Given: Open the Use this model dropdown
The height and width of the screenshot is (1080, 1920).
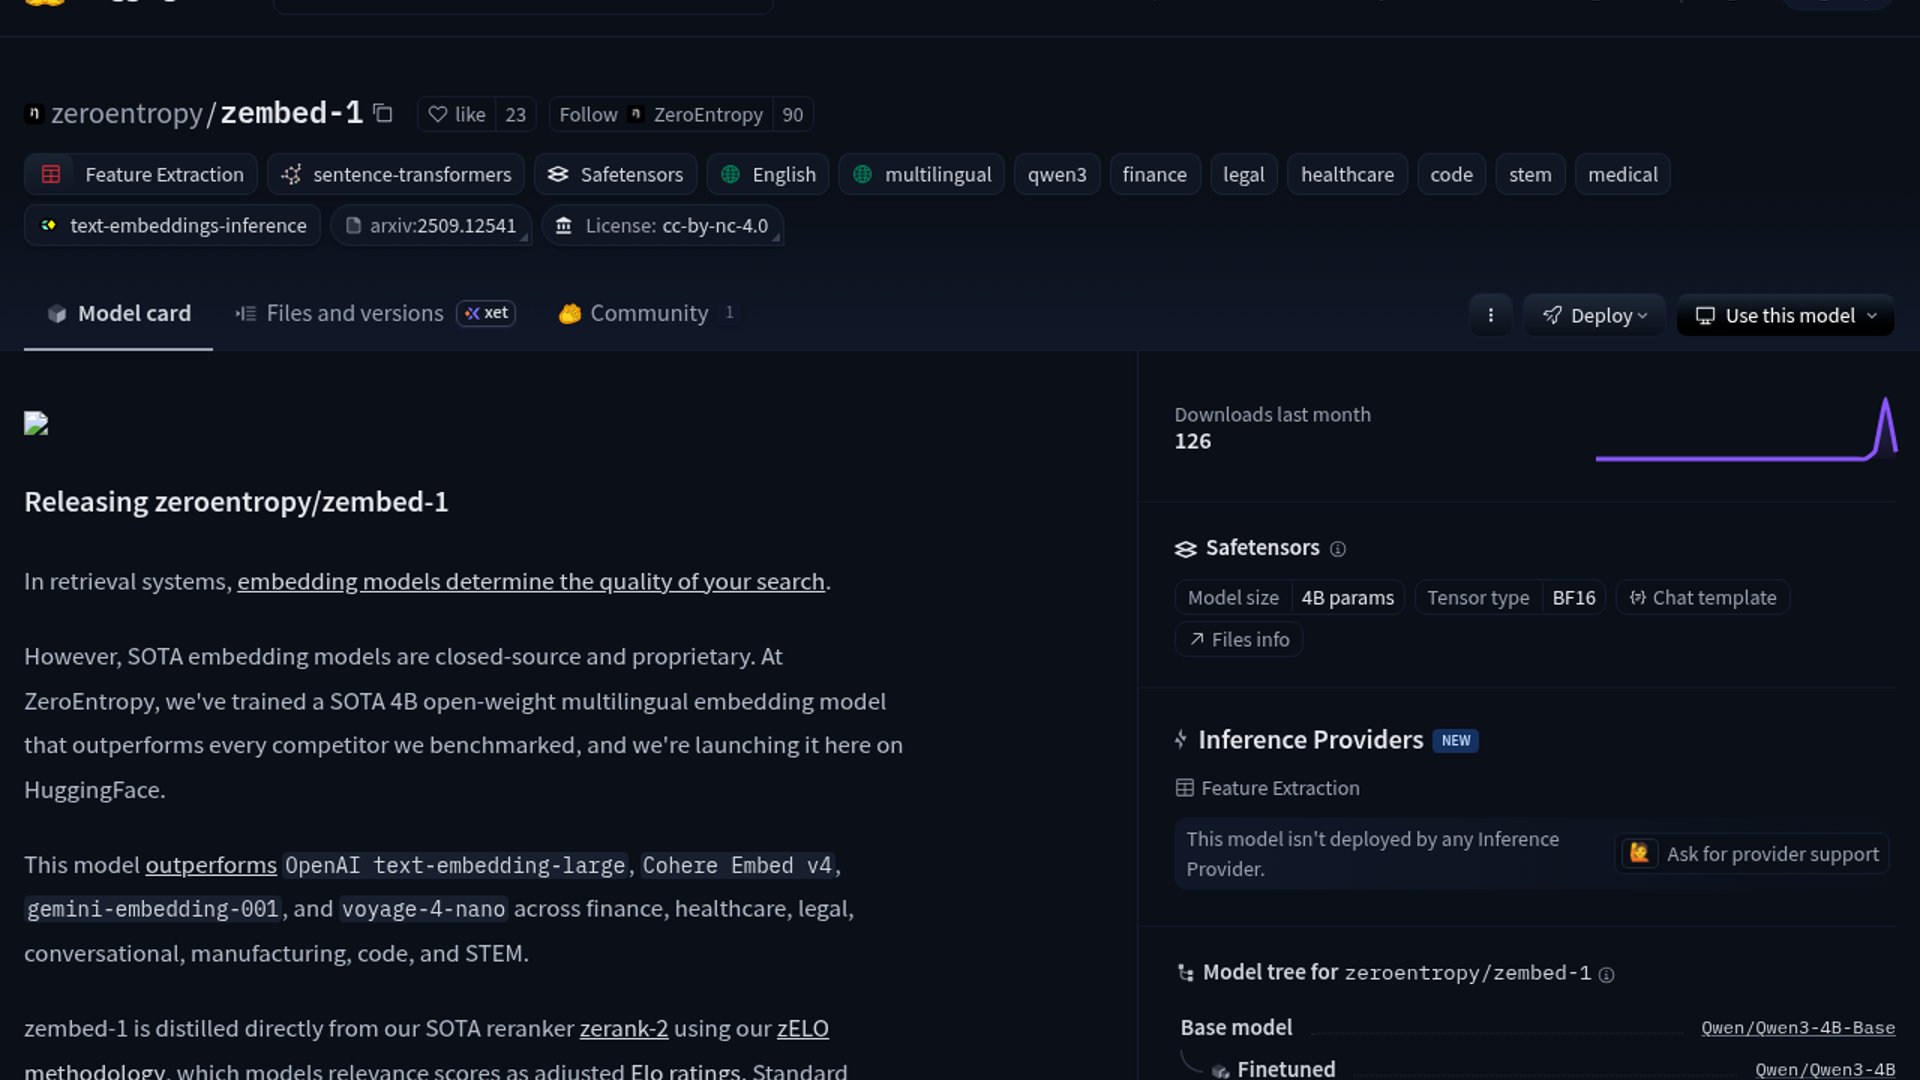Looking at the screenshot, I should coord(1785,316).
